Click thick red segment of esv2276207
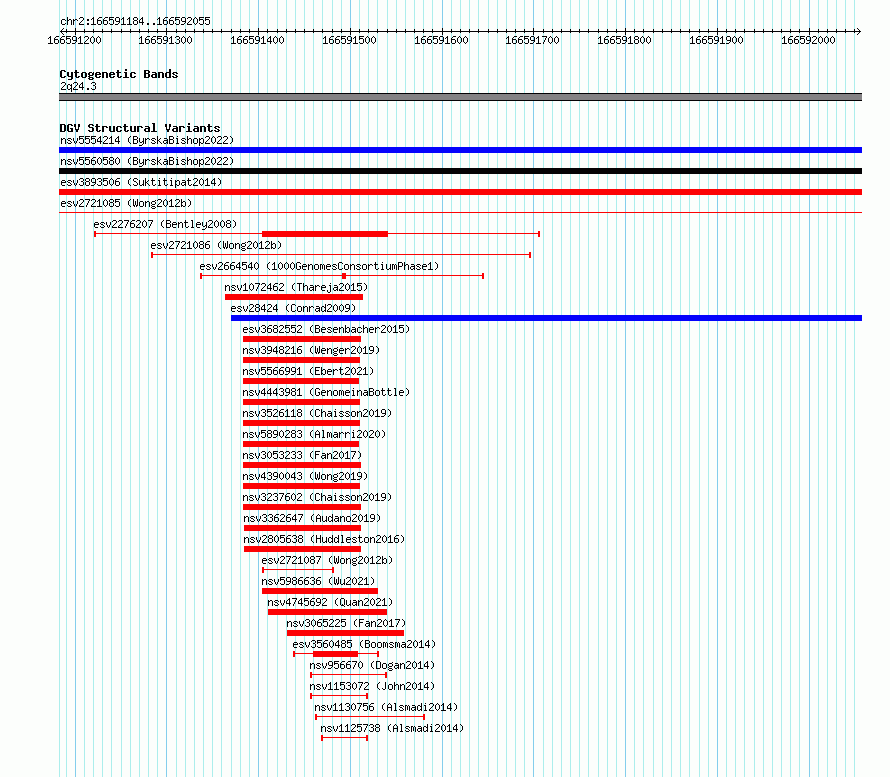 pos(325,234)
